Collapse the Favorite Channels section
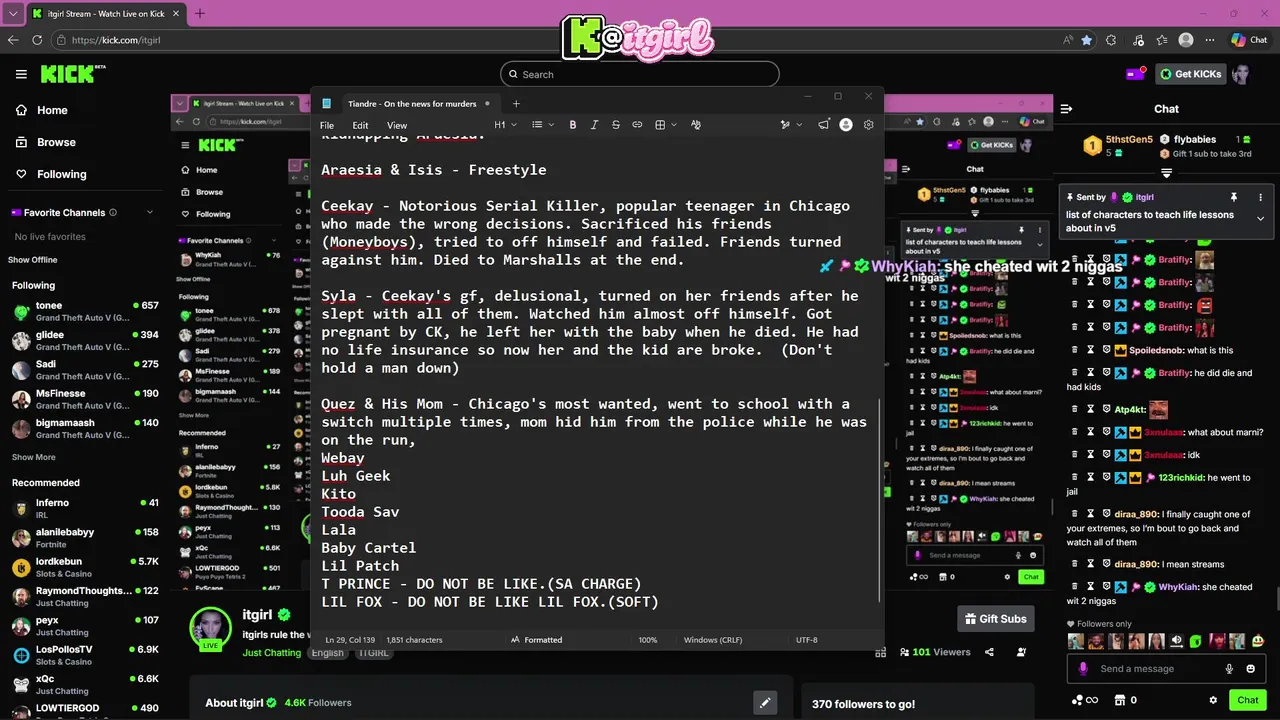This screenshot has width=1280, height=720. (150, 212)
